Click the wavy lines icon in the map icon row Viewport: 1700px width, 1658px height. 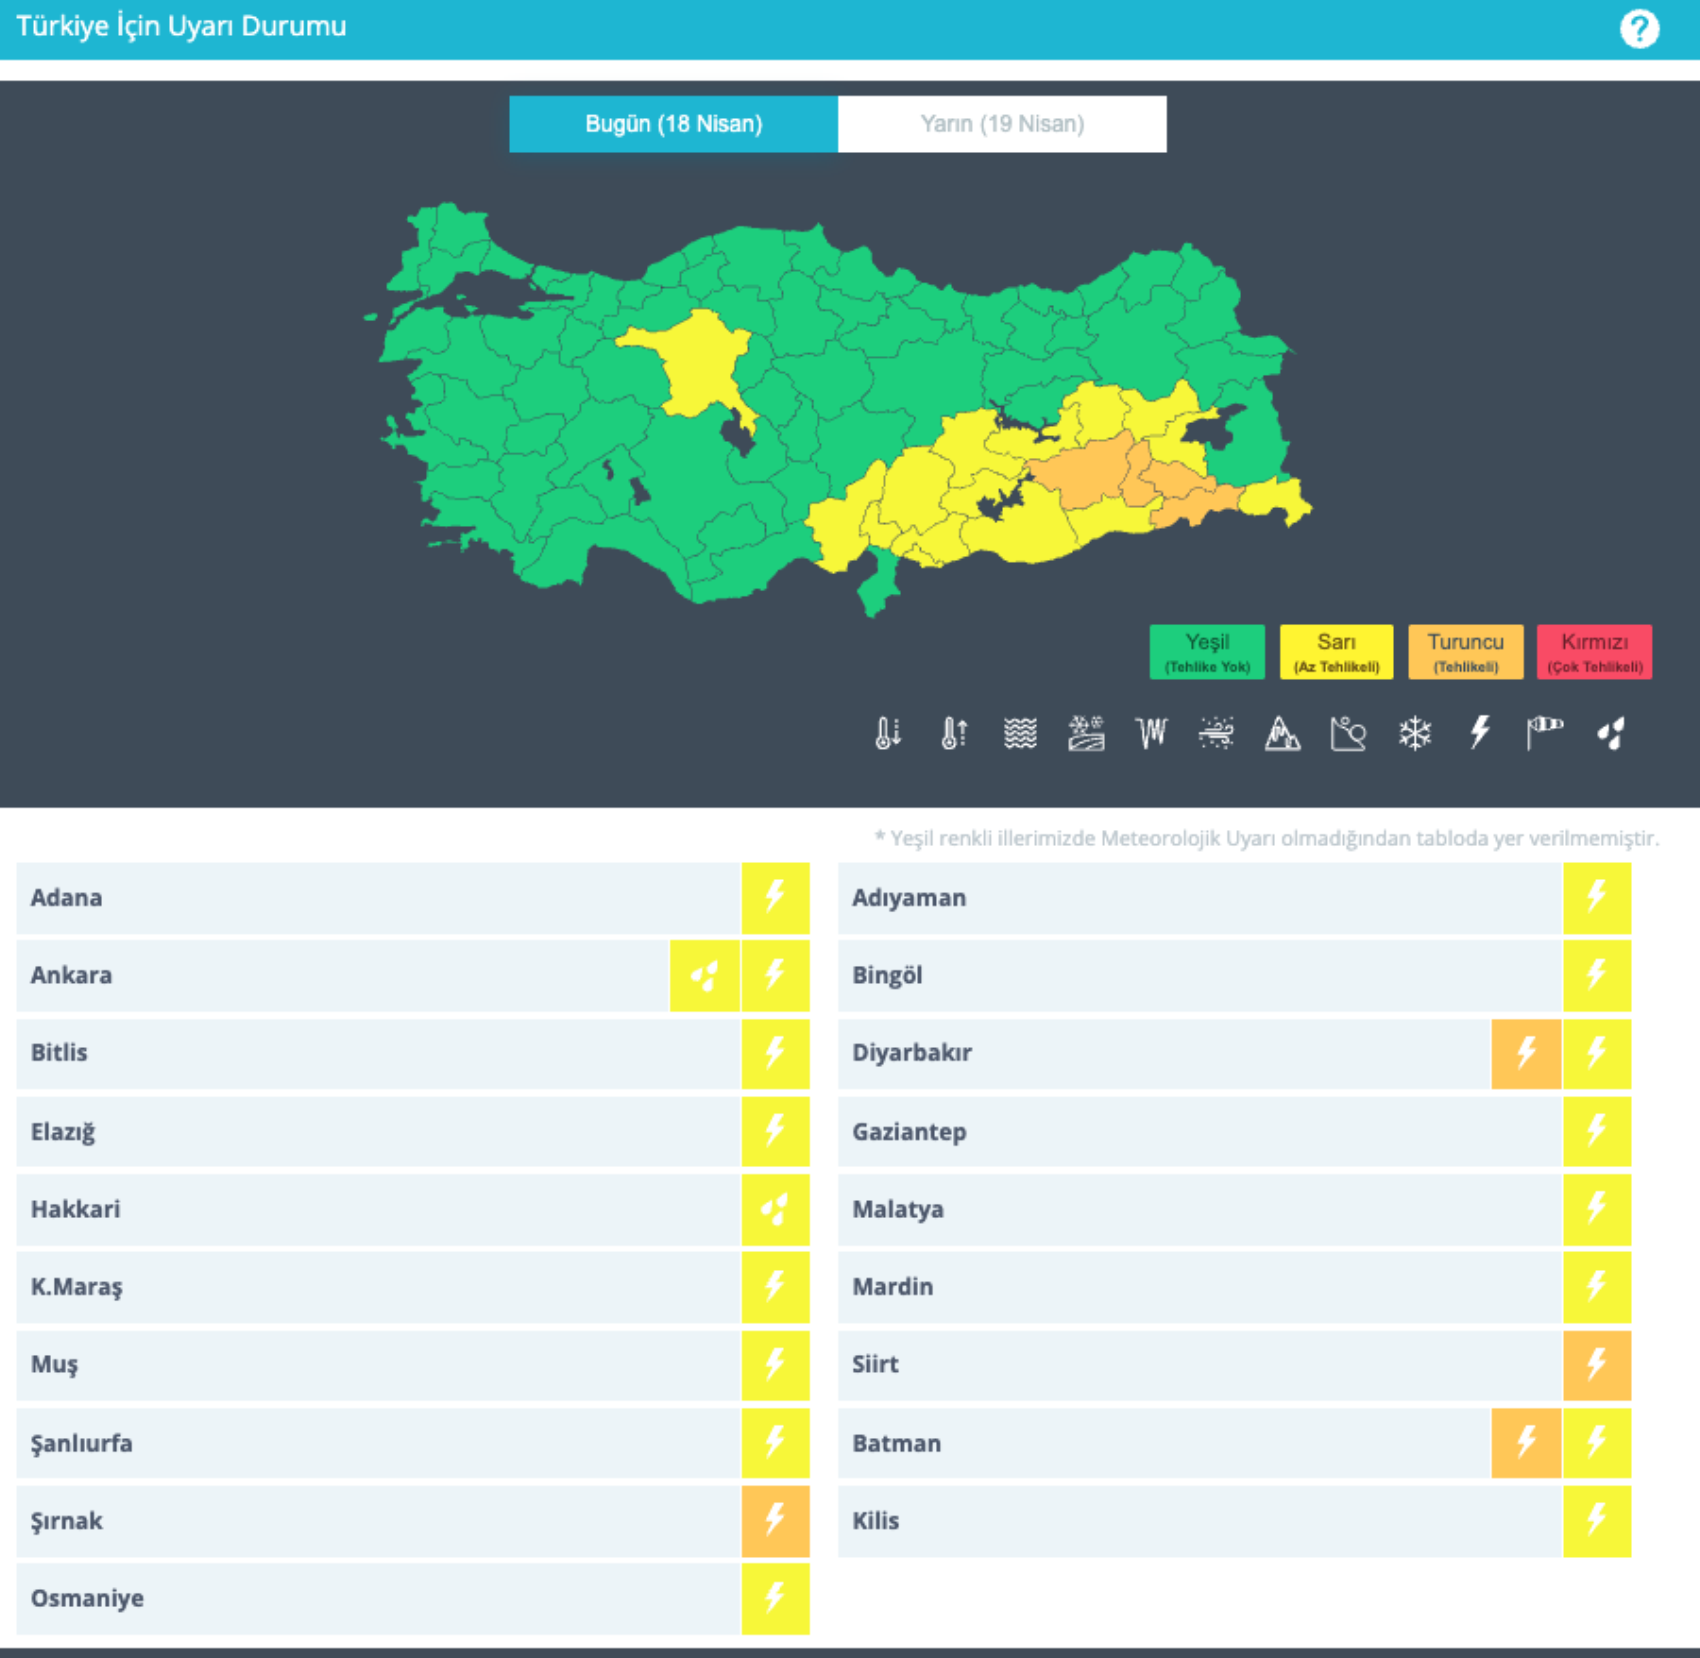(x=1020, y=733)
